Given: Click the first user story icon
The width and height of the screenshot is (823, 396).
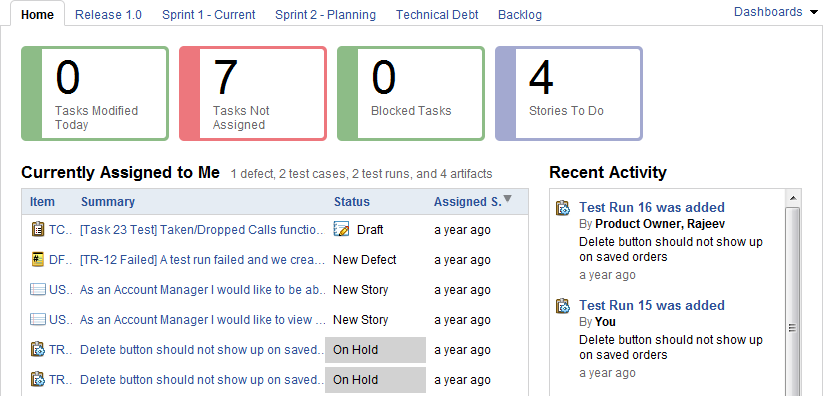Looking at the screenshot, I should coord(37,289).
